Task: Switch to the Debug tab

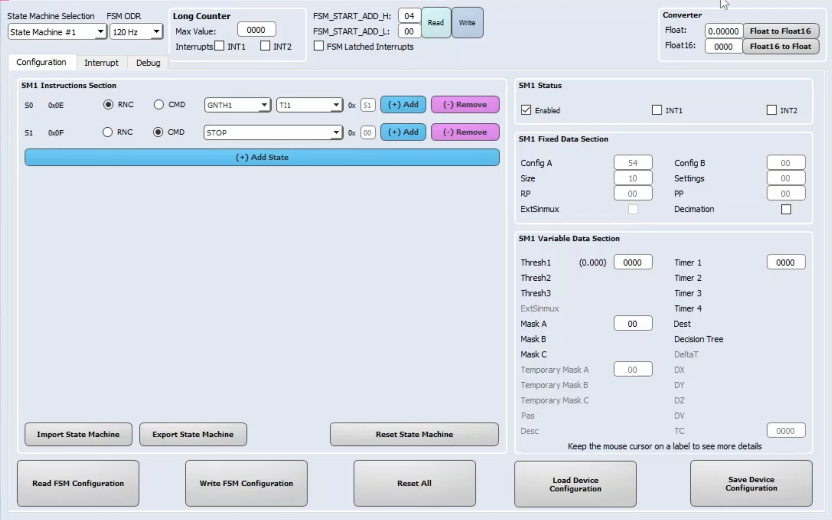Action: (148, 63)
